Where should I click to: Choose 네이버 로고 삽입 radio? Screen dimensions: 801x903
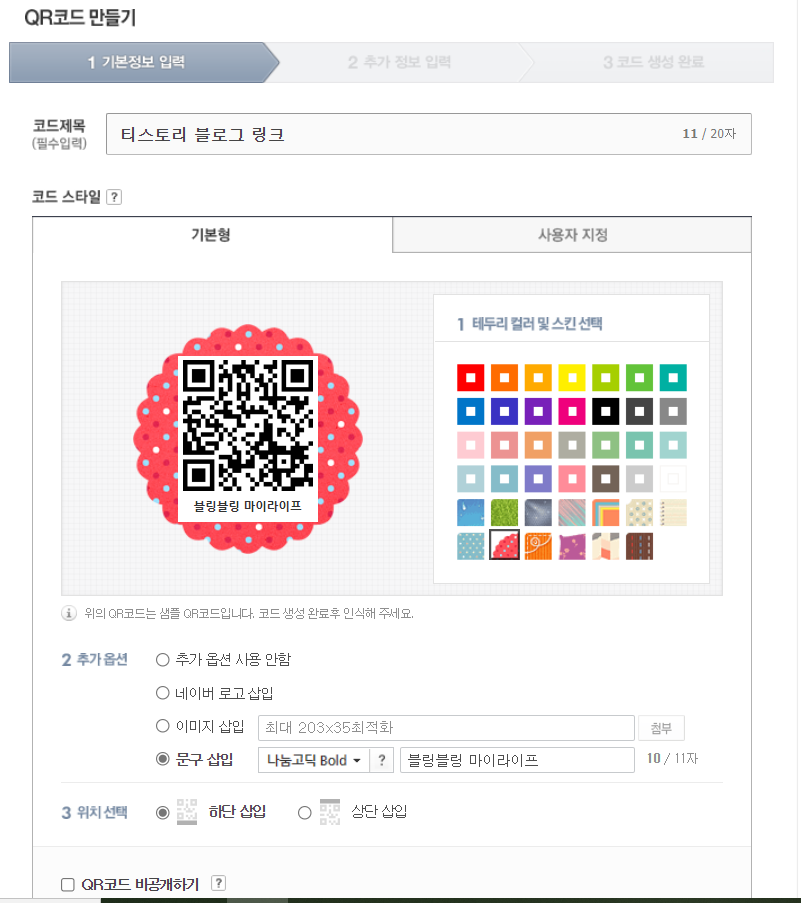point(162,693)
